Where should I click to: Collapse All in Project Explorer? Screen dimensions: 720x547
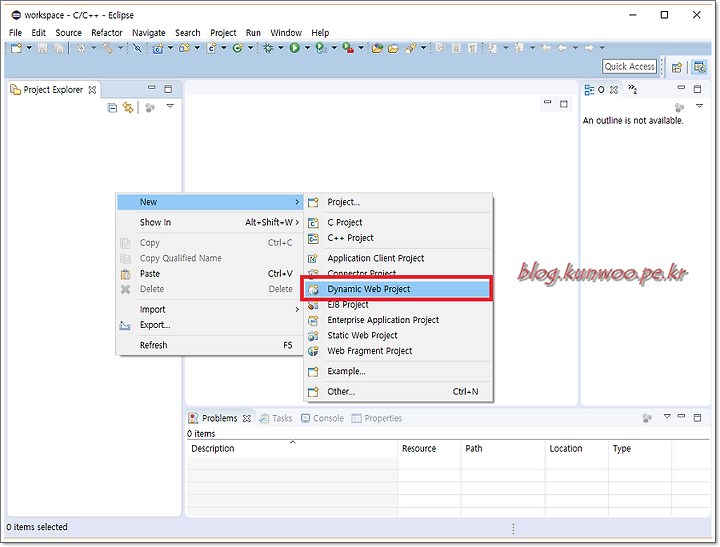[112, 108]
